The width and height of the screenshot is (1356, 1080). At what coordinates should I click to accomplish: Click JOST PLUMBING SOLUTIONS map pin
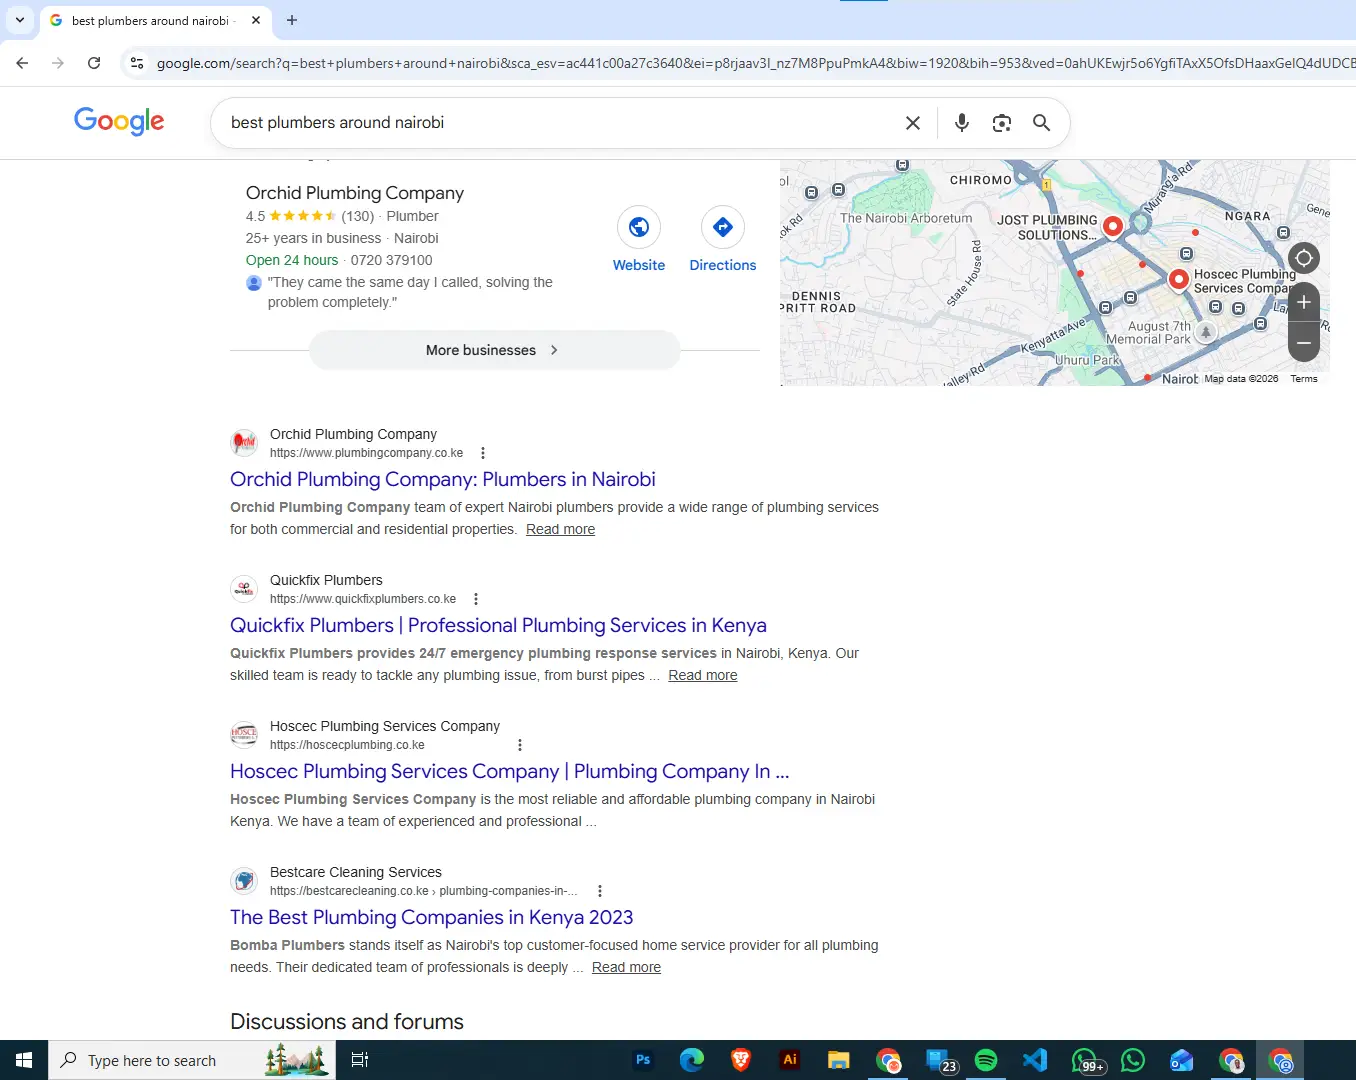coord(1112,226)
